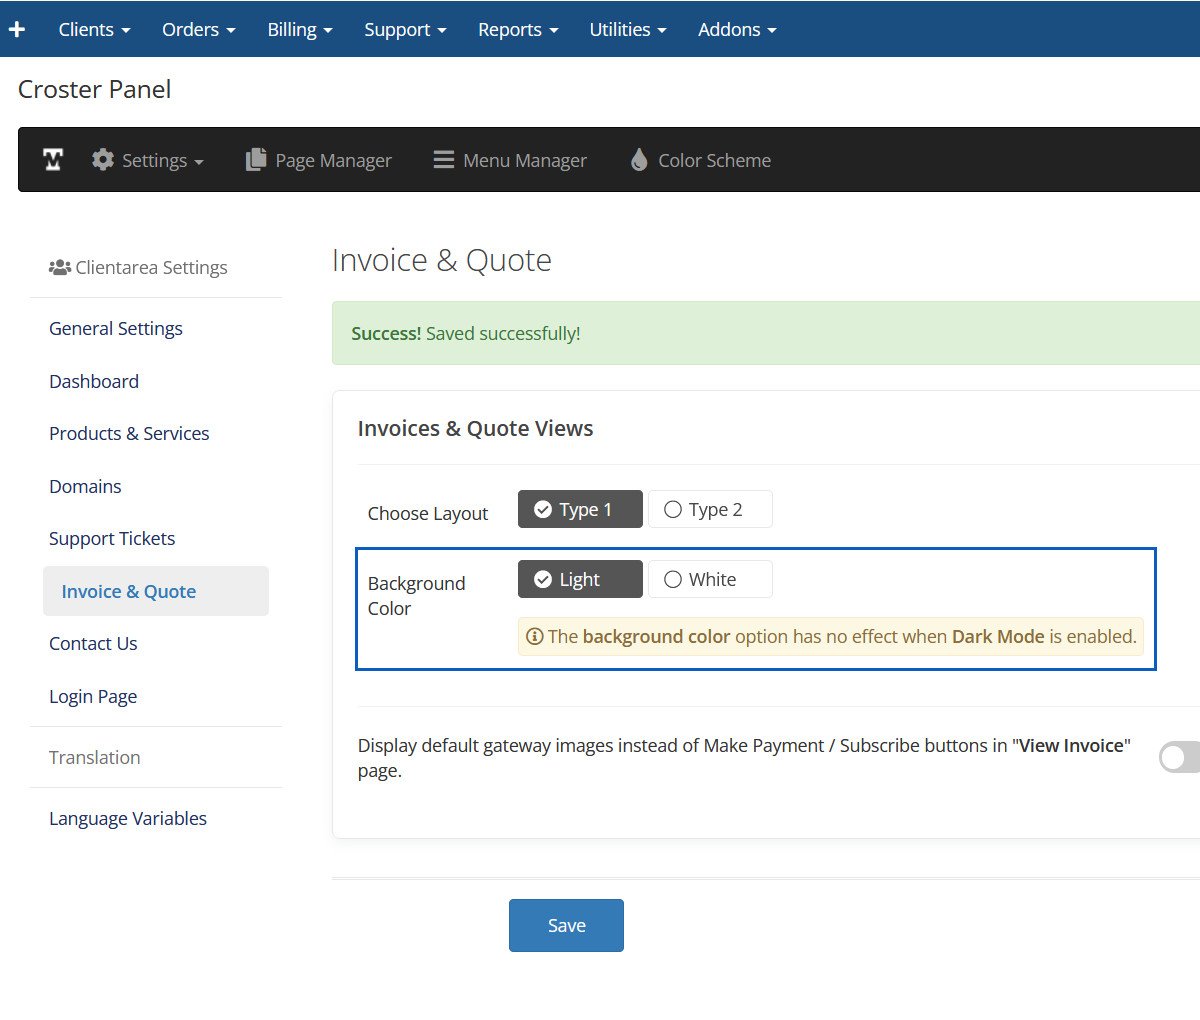This screenshot has height=1020, width=1200.
Task: Open the Support Tickets settings section
Action: point(112,539)
